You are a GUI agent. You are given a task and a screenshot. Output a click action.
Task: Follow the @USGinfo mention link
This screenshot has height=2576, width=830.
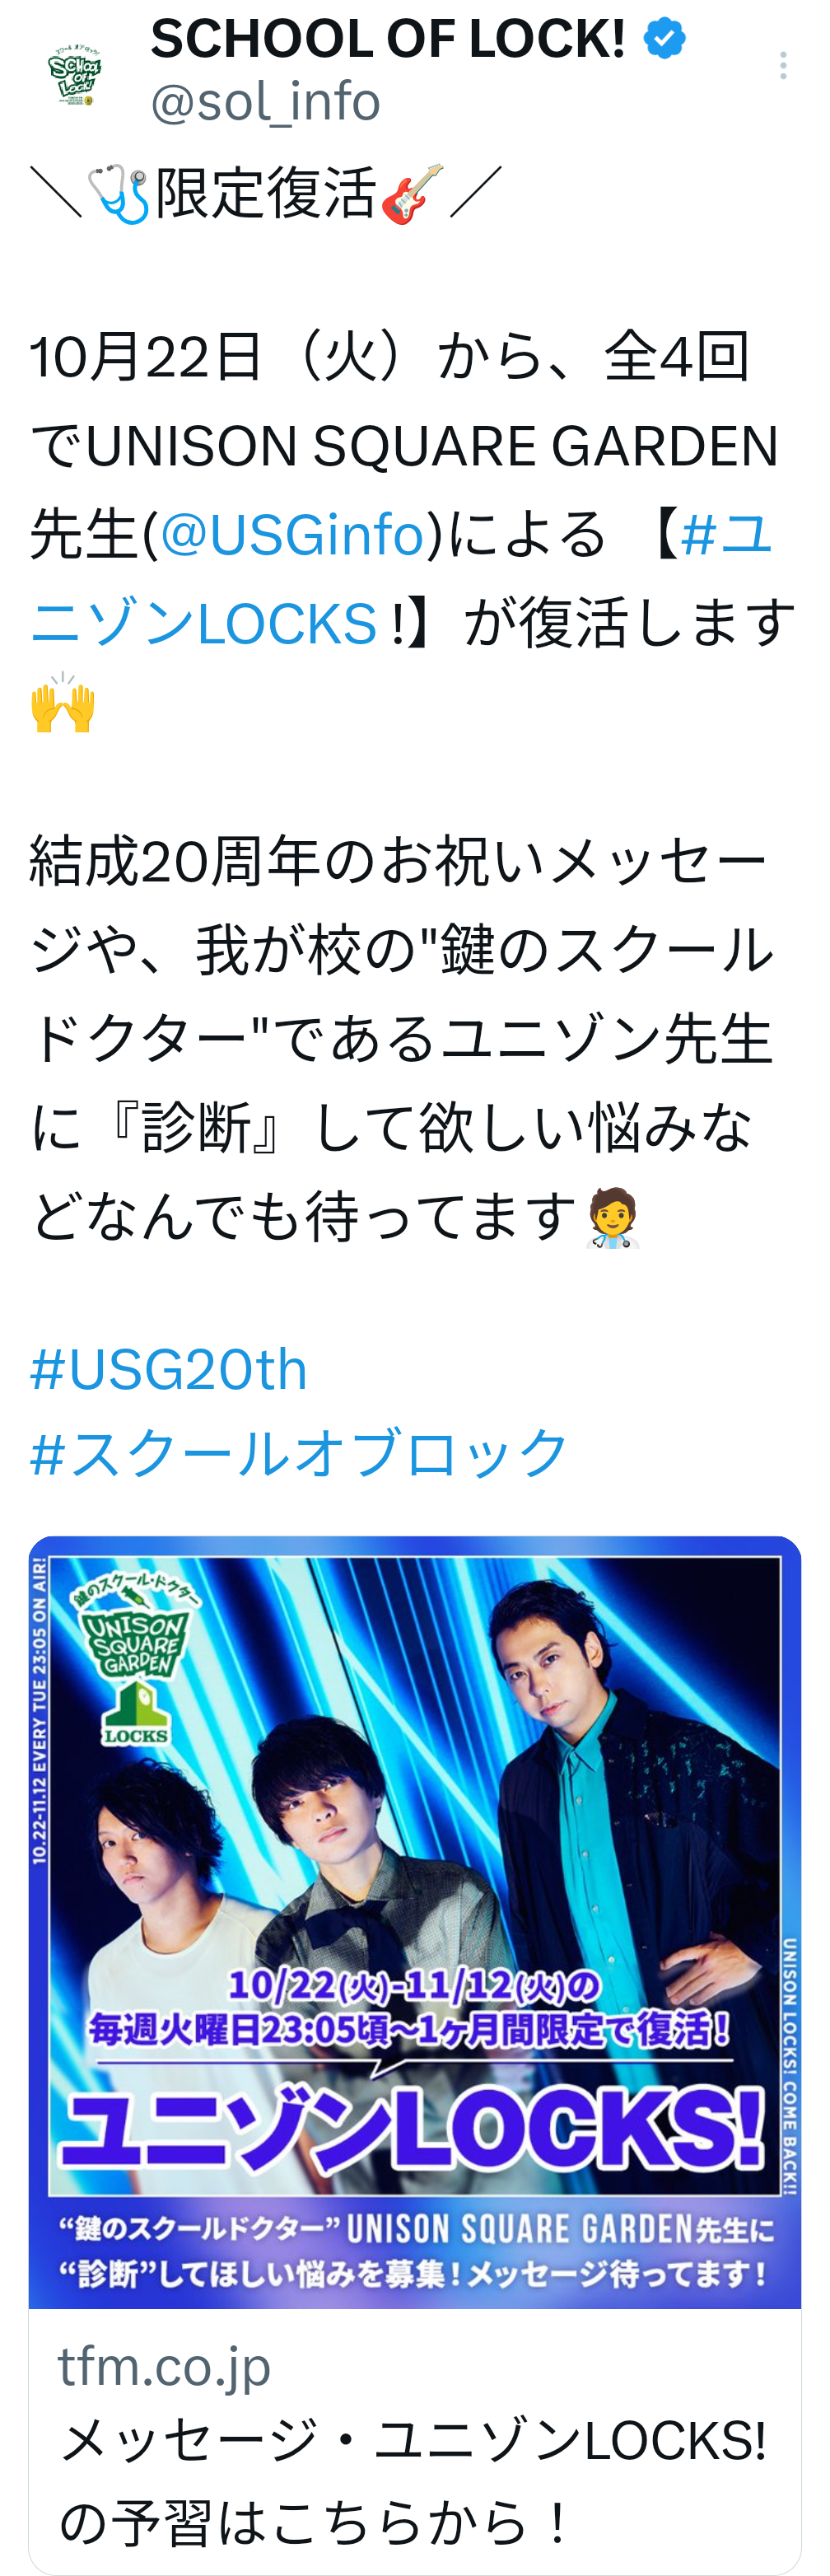(x=293, y=534)
